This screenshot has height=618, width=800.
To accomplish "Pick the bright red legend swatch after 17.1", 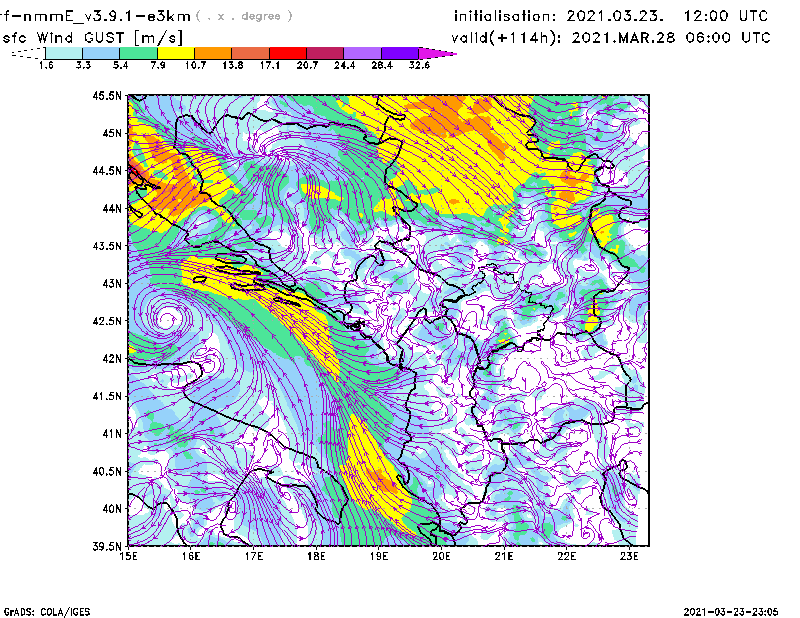I will [x=288, y=53].
